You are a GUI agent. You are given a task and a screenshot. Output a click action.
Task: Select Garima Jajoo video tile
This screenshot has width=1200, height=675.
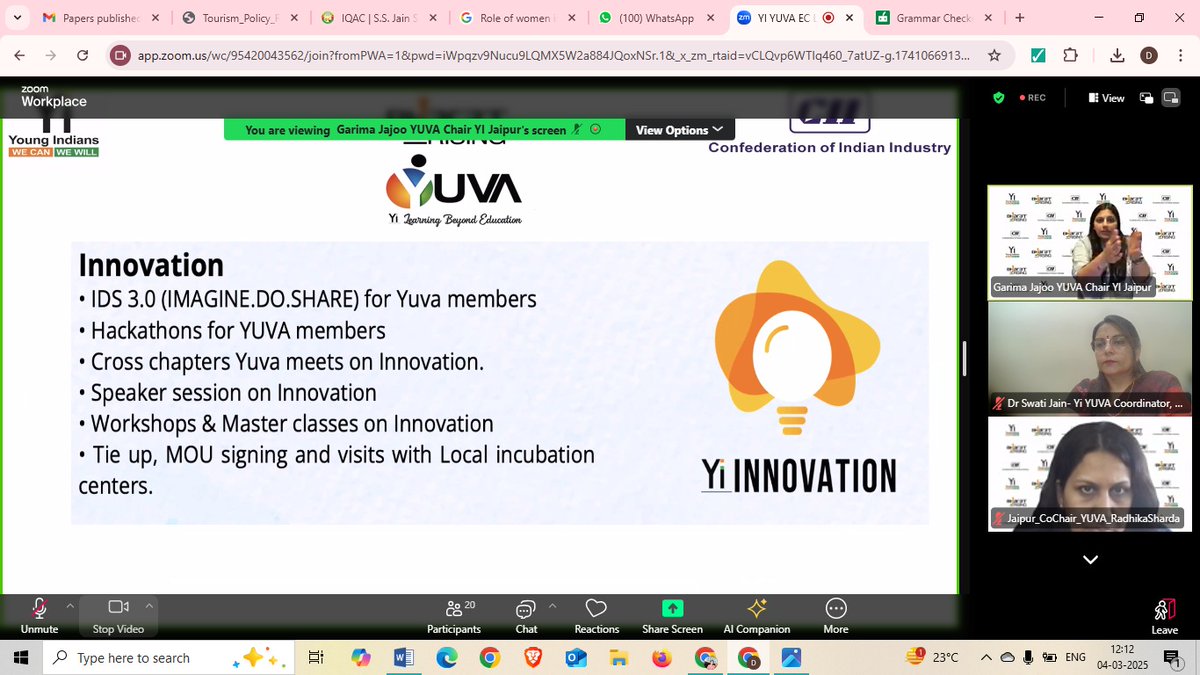(1090, 241)
